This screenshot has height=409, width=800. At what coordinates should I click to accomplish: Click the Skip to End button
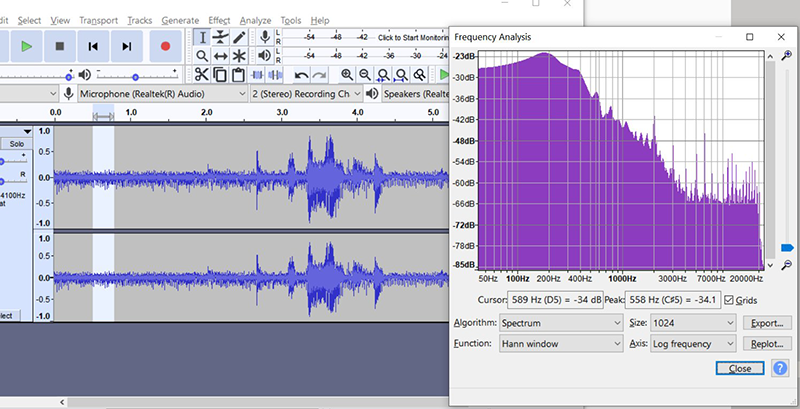point(127,46)
